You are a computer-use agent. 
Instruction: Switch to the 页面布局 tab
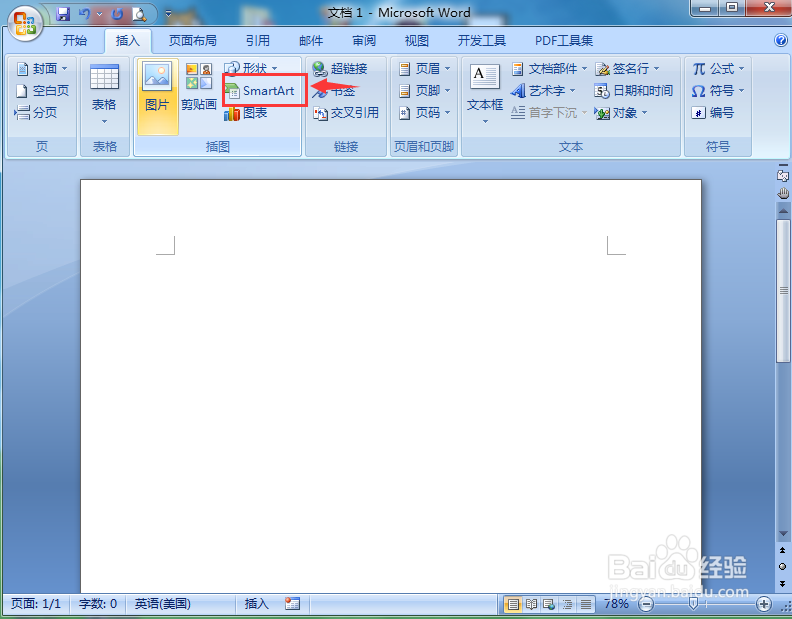192,40
